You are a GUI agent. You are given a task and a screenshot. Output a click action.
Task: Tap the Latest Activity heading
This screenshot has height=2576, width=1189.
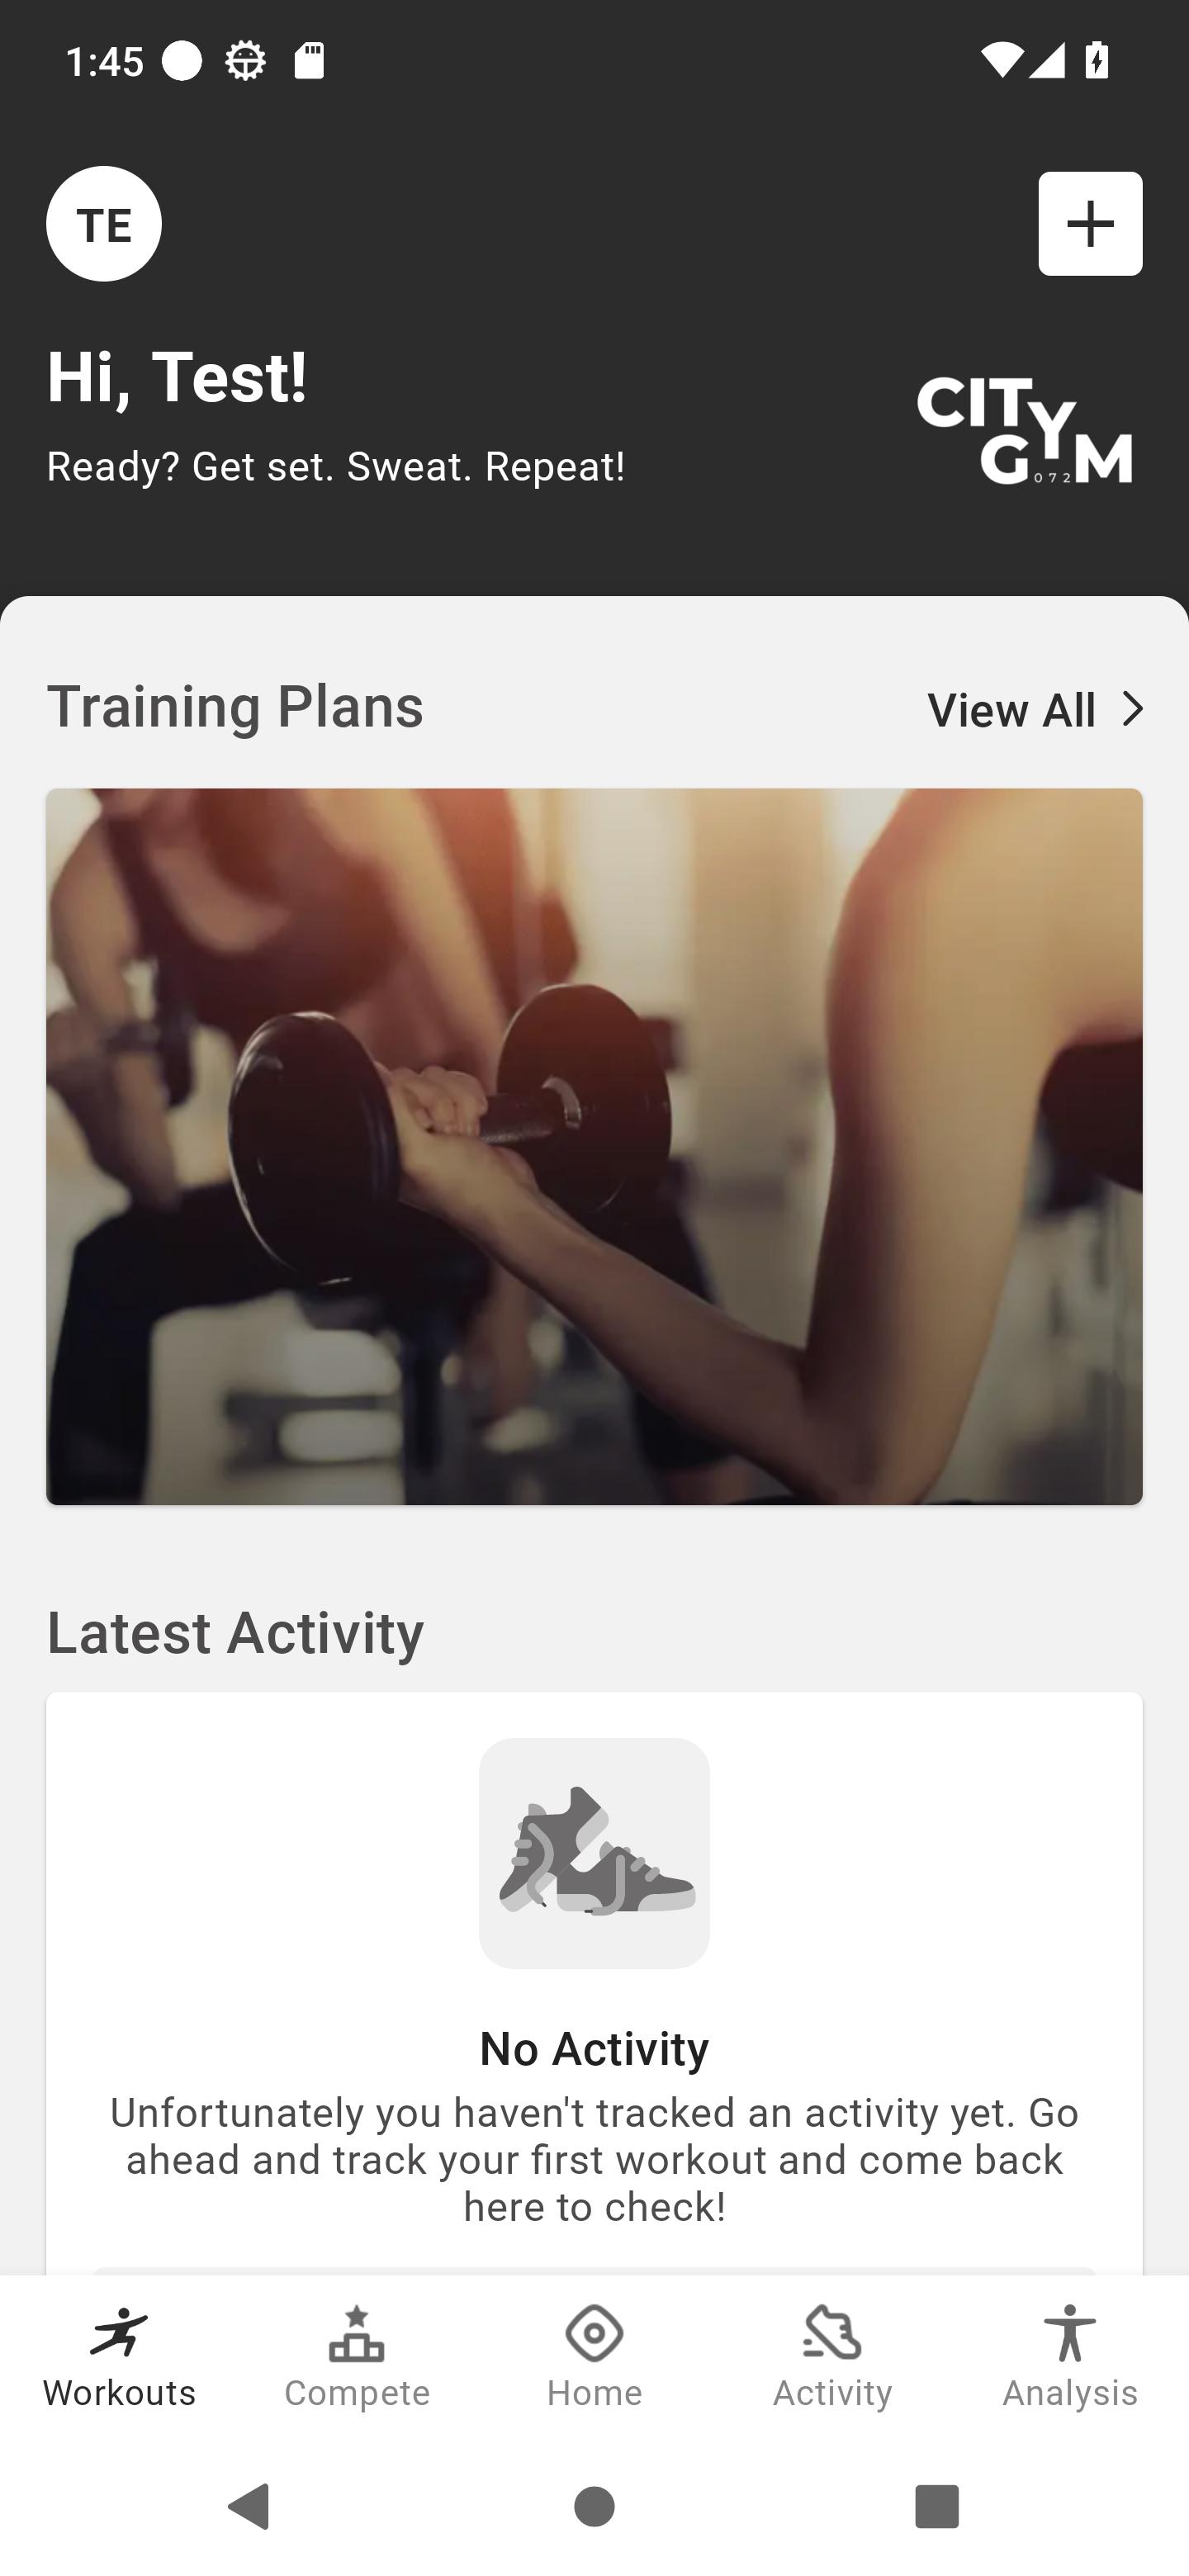click(236, 1632)
